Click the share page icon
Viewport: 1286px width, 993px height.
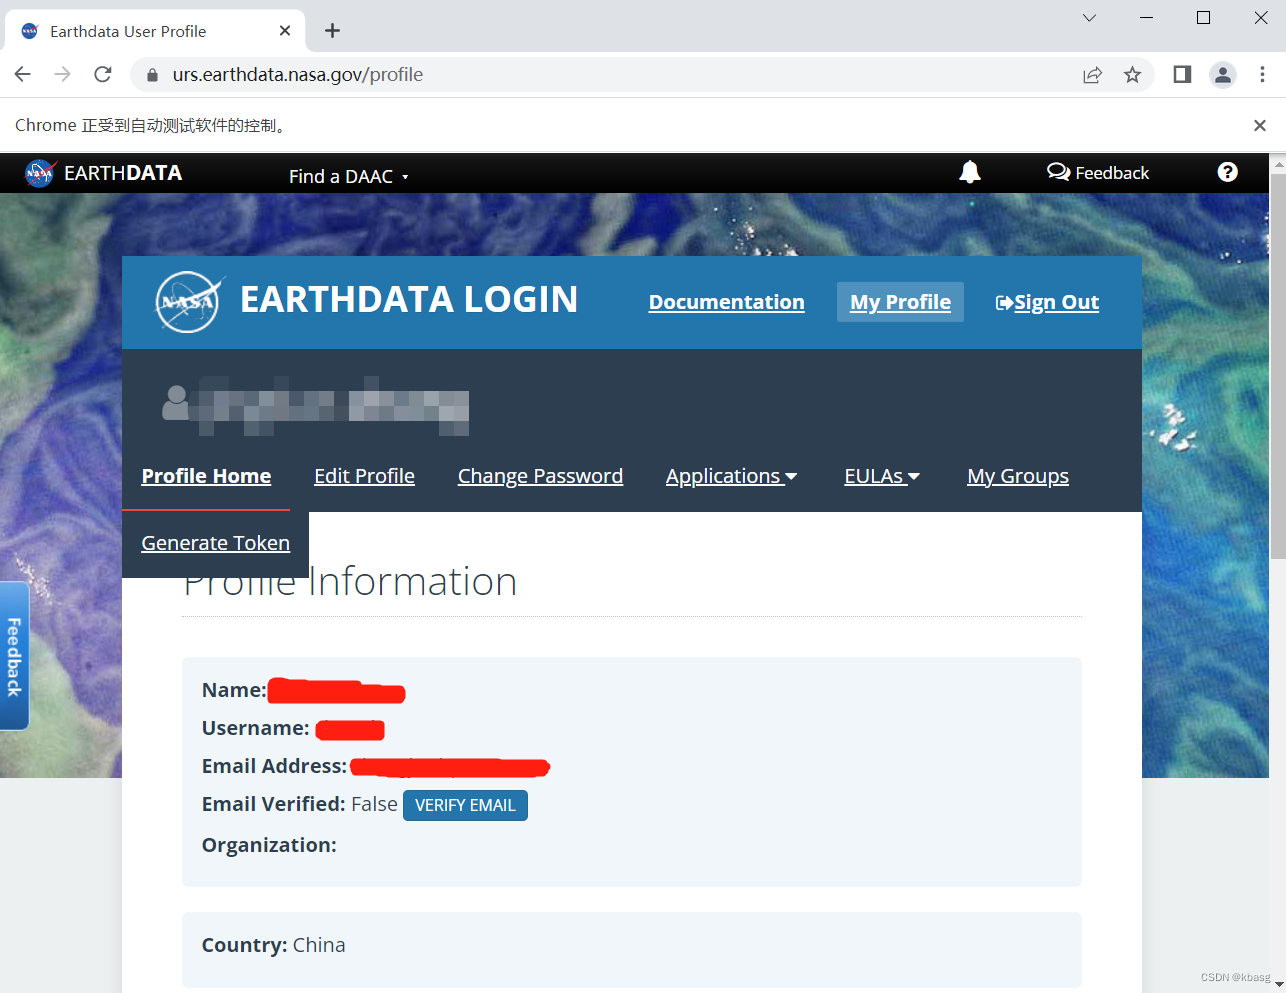[x=1092, y=74]
